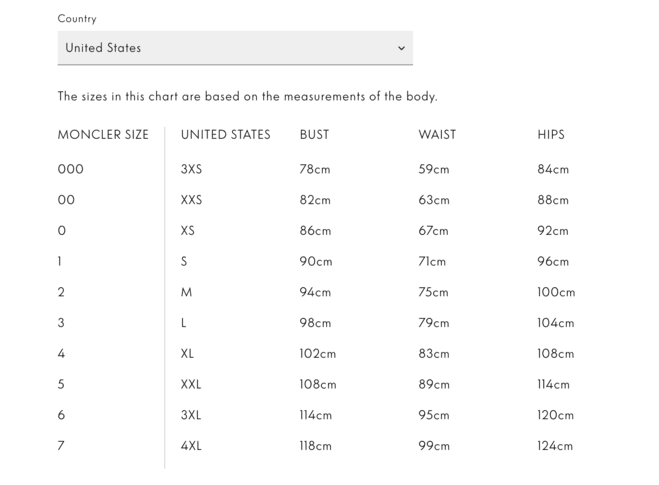
Task: Open the Country dropdown showing United States
Action: tap(235, 48)
